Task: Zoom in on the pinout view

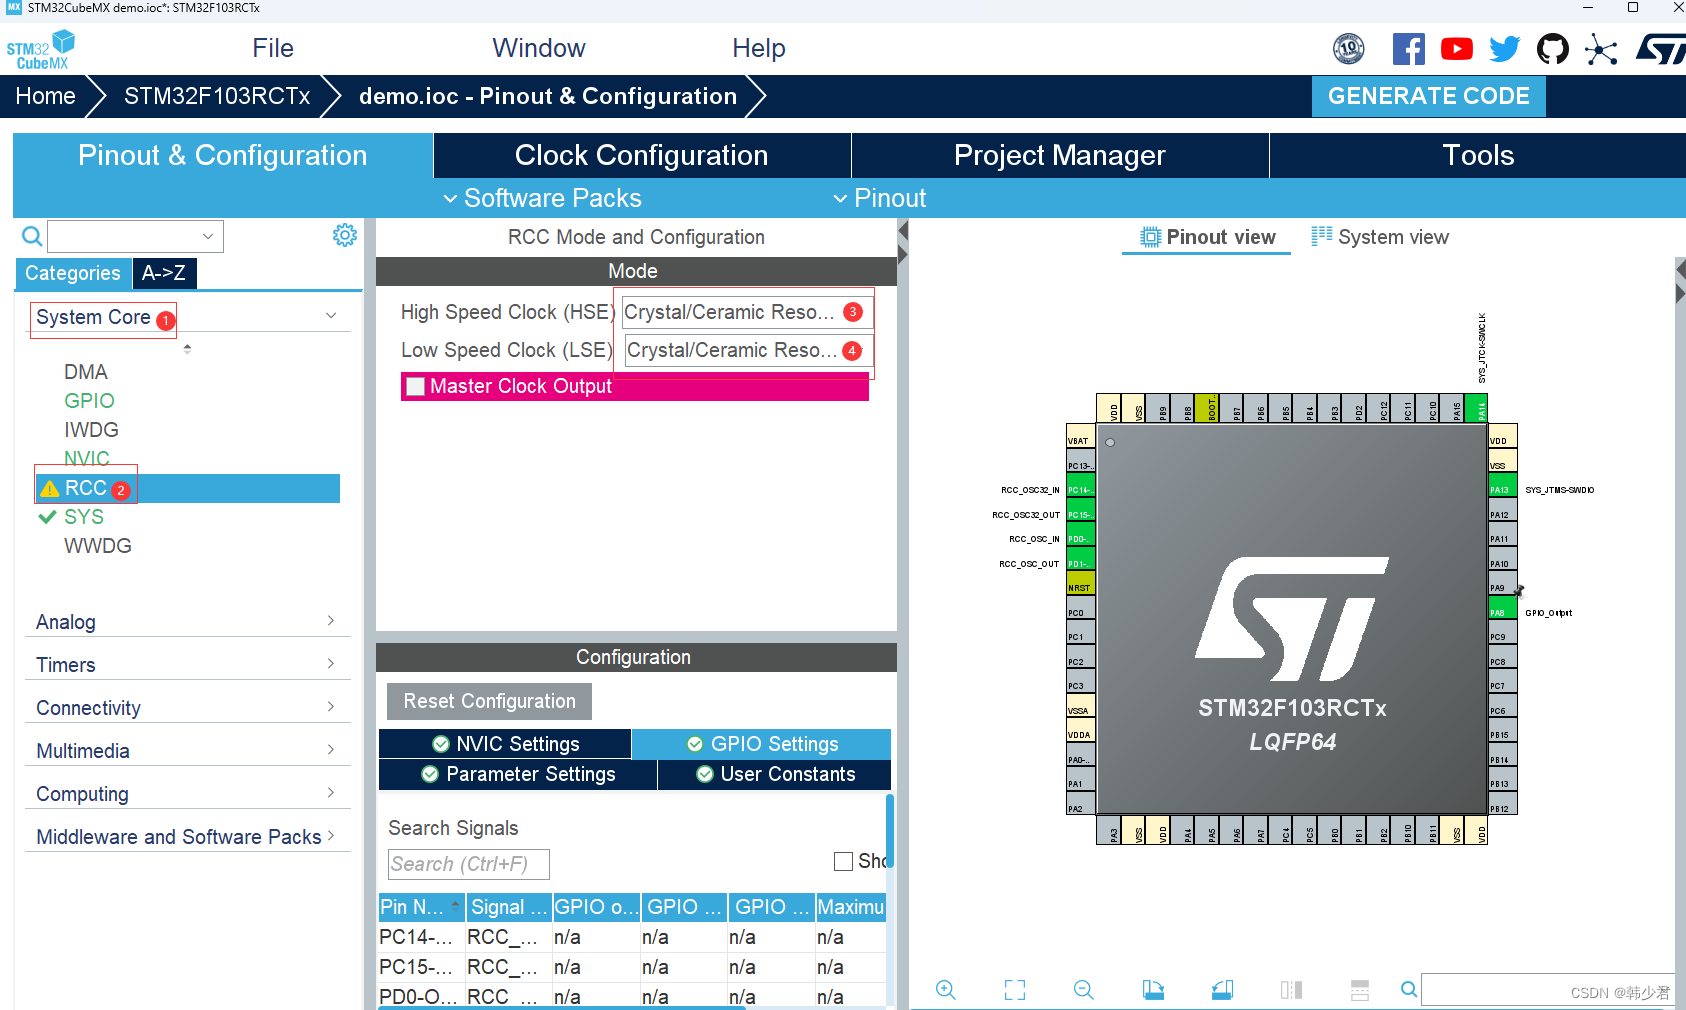Action: point(946,990)
